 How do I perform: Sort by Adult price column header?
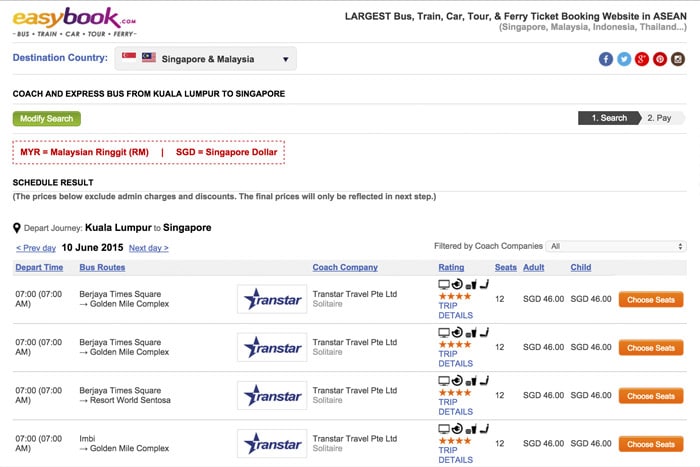pos(533,267)
